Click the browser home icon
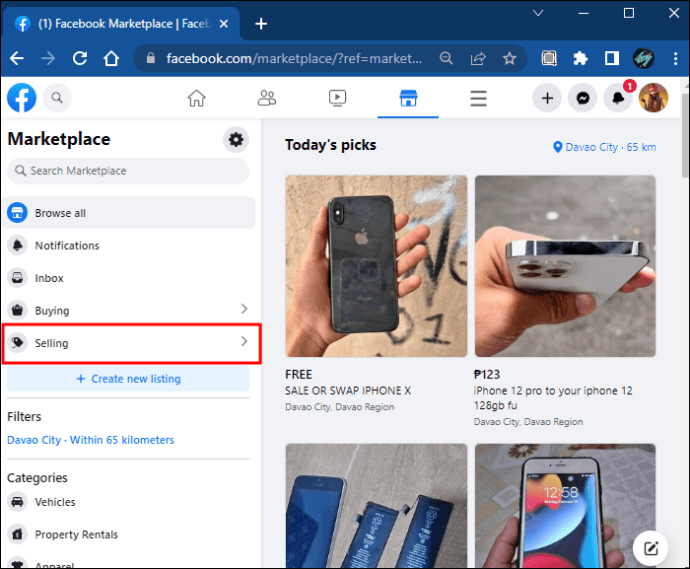The image size is (690, 569). [111, 58]
